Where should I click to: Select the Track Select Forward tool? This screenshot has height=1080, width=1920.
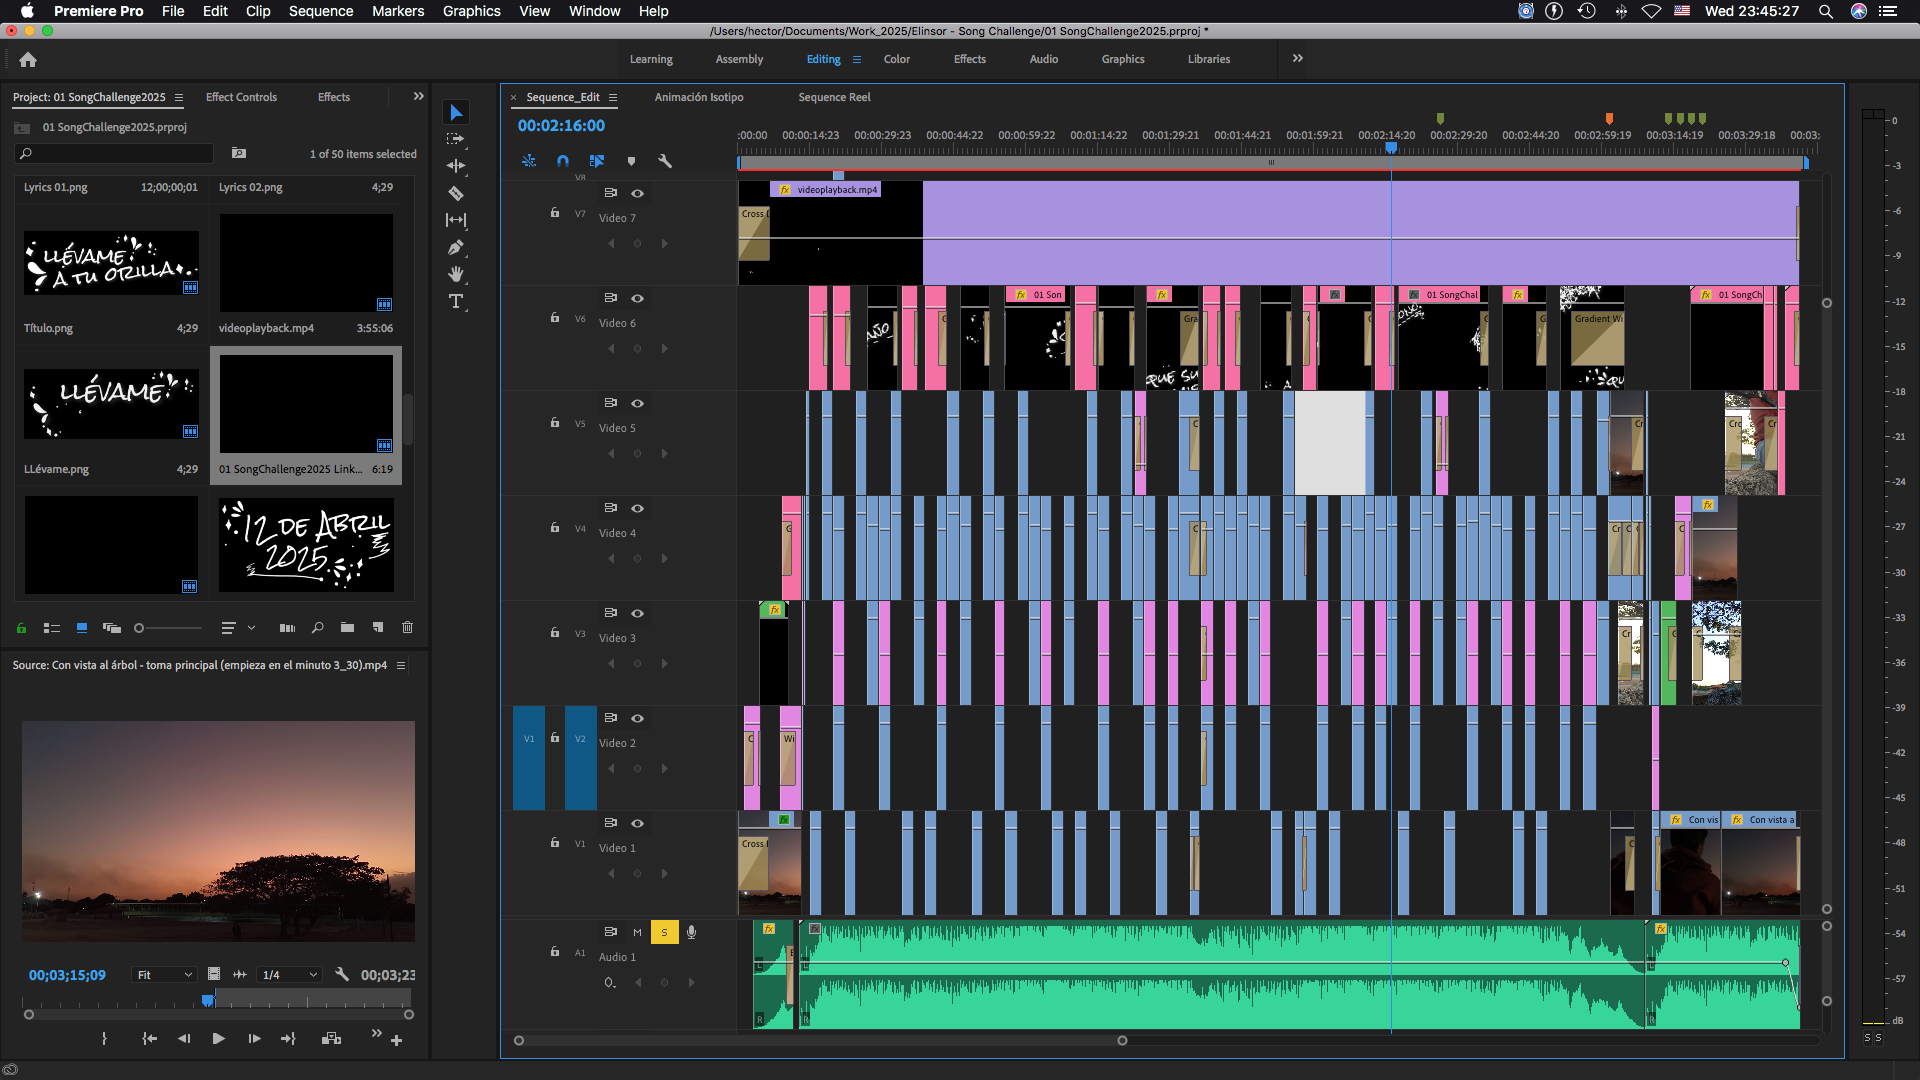(x=456, y=139)
